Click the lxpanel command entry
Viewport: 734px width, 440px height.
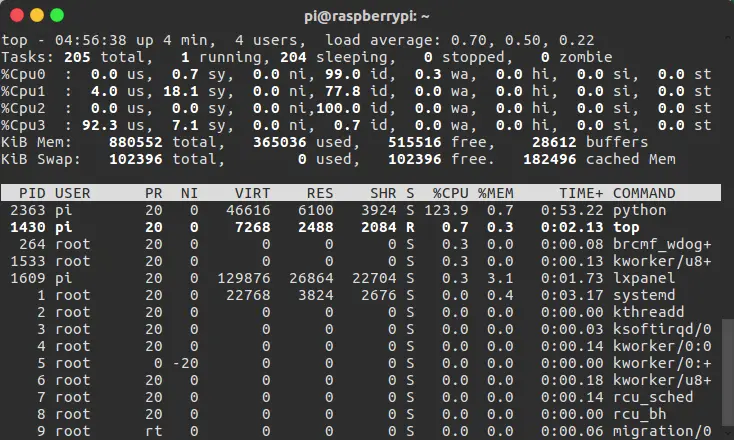[x=644, y=279]
